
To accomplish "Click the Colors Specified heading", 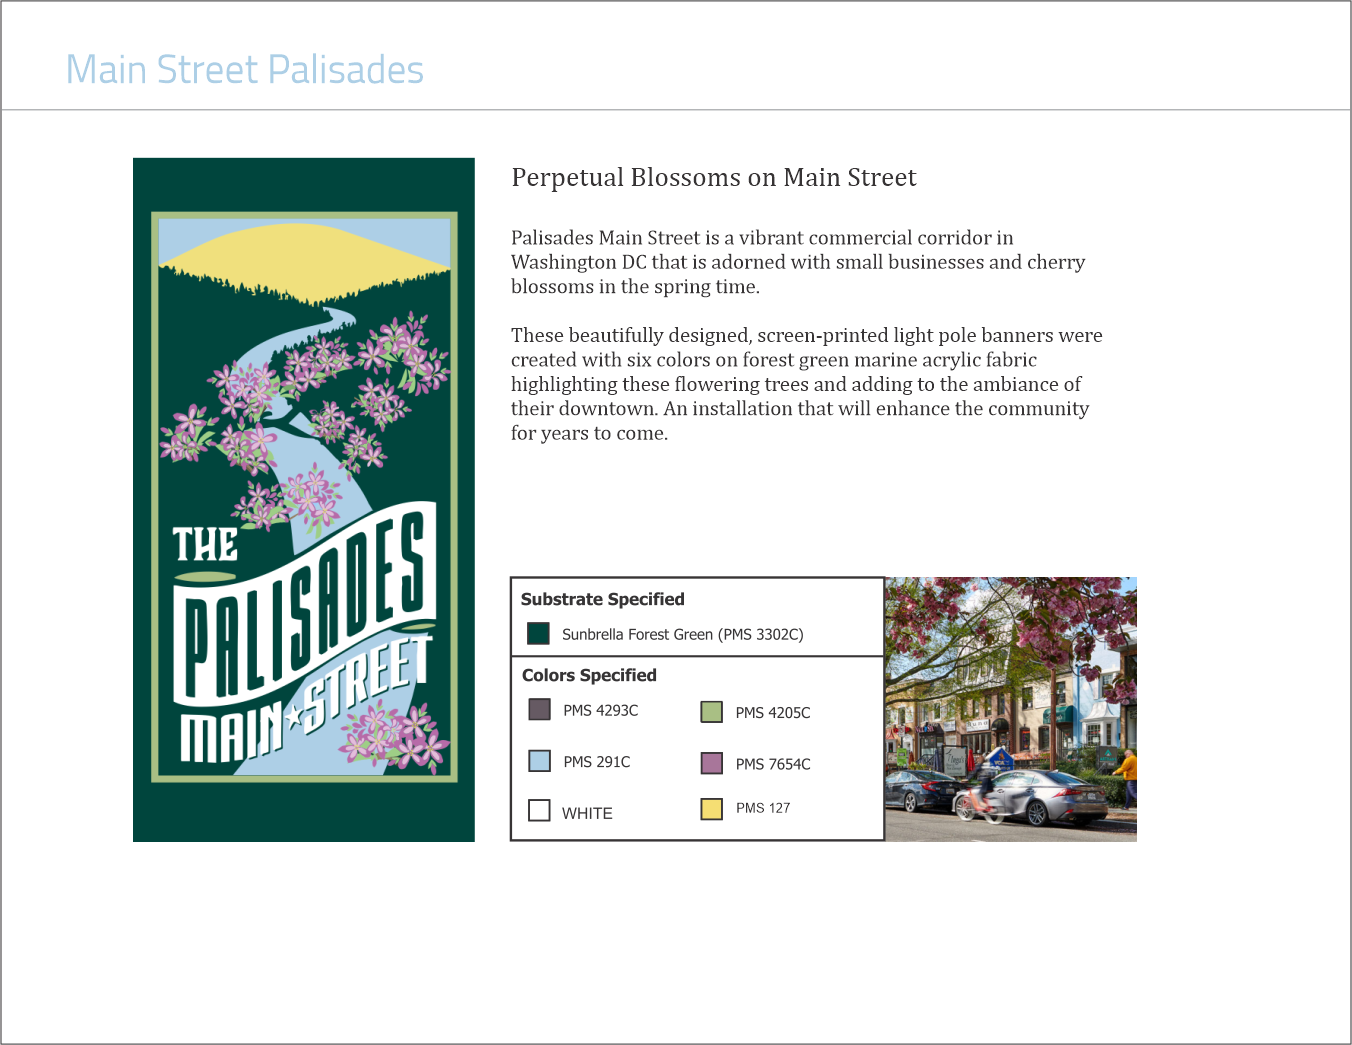I will pos(589,675).
